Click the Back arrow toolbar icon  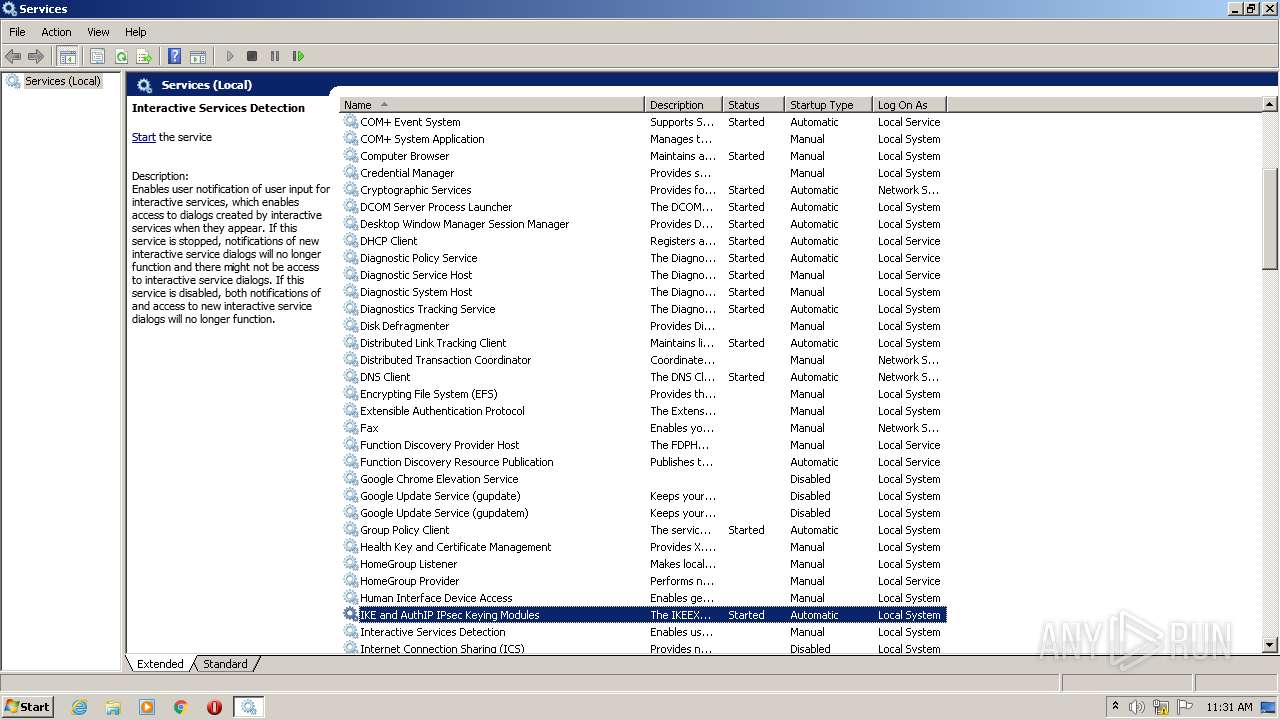tap(13, 57)
